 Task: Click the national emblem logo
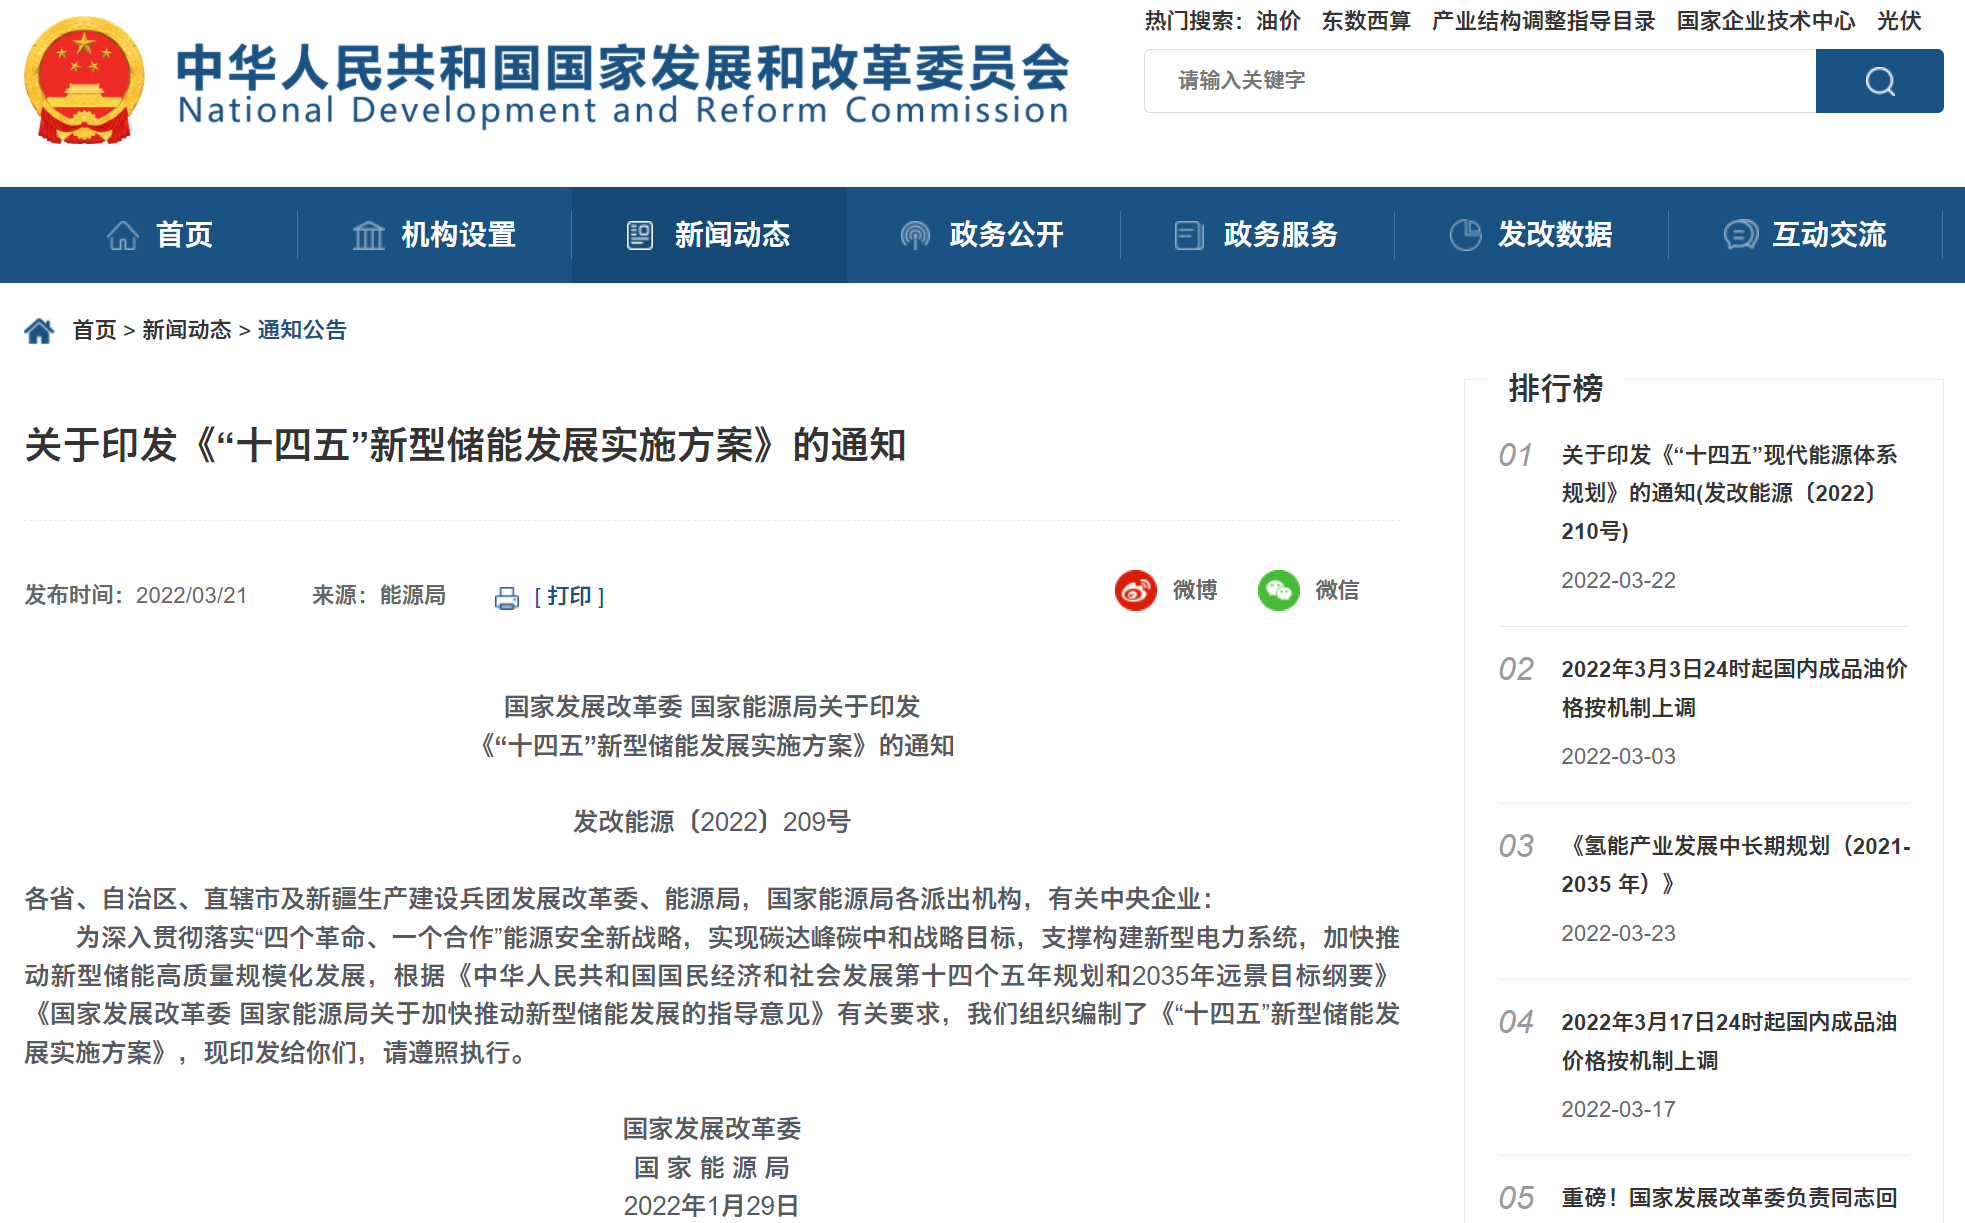[x=84, y=81]
